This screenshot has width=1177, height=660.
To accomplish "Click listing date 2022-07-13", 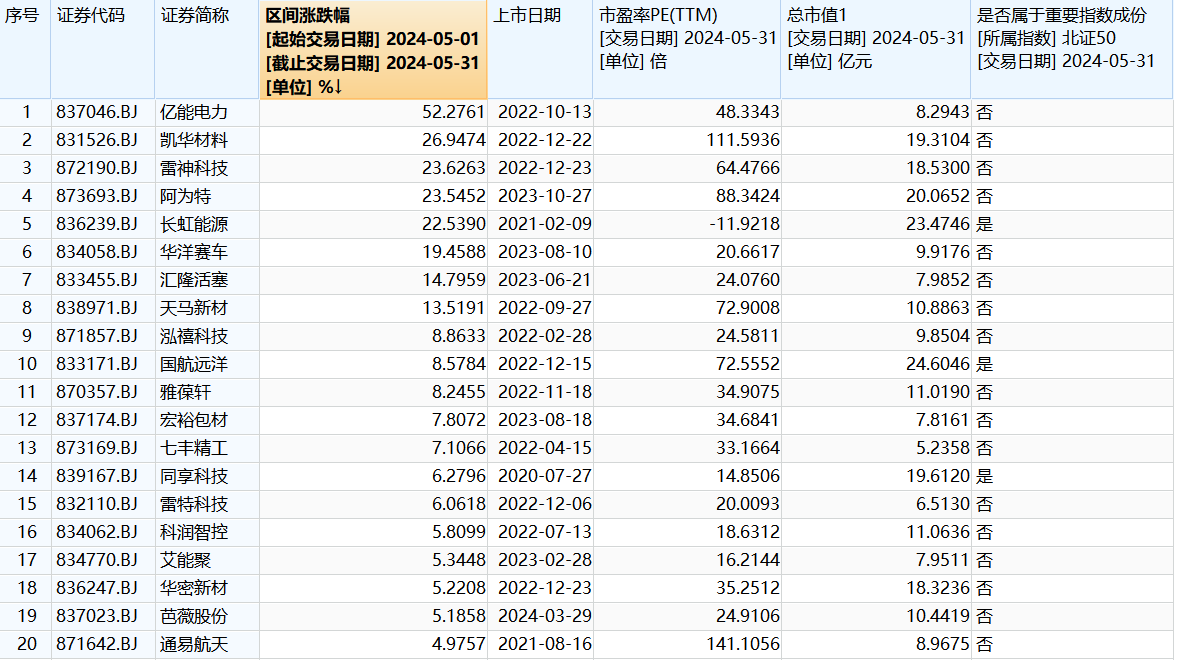I will (544, 532).
